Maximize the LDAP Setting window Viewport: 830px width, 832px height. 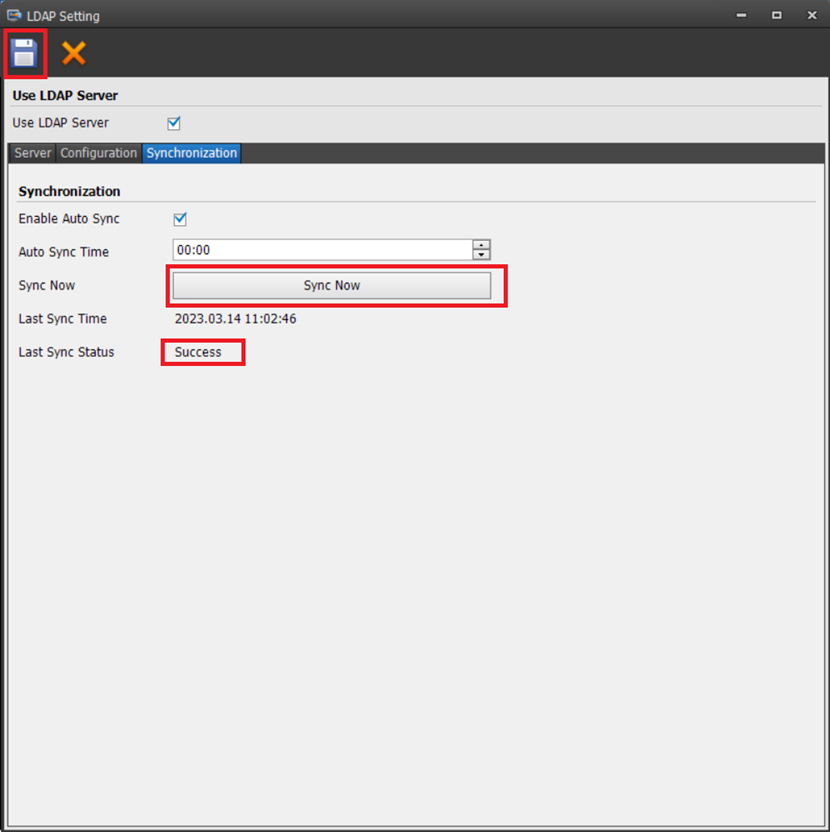[x=776, y=16]
